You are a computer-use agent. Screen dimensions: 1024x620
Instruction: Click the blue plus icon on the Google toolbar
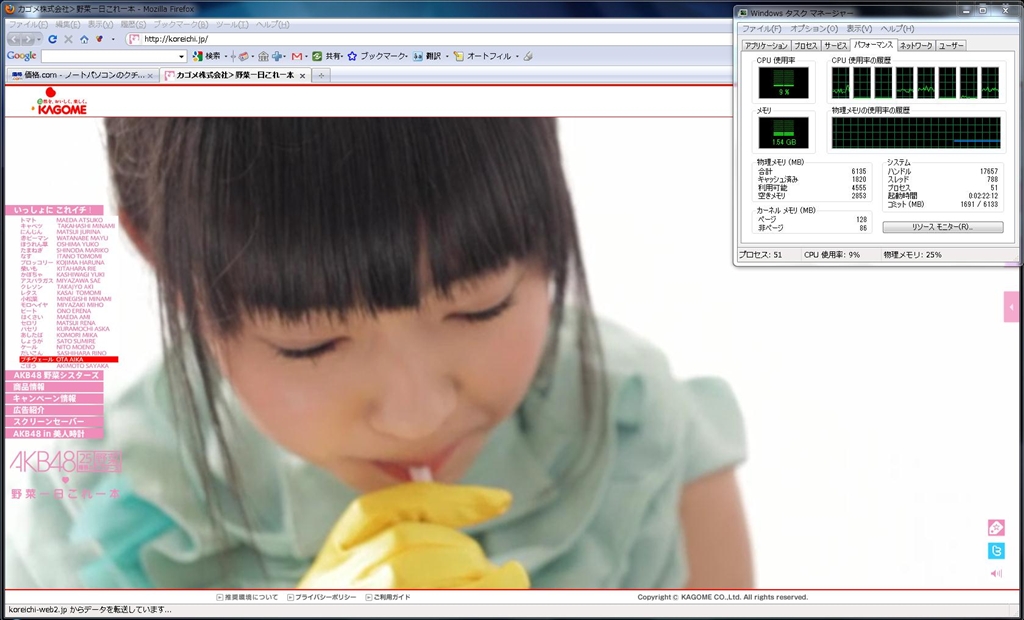[278, 56]
